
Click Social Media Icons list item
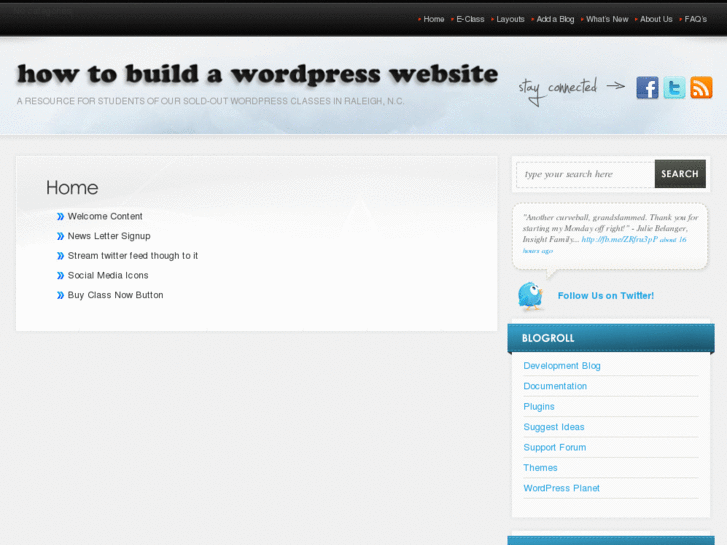[x=108, y=276]
